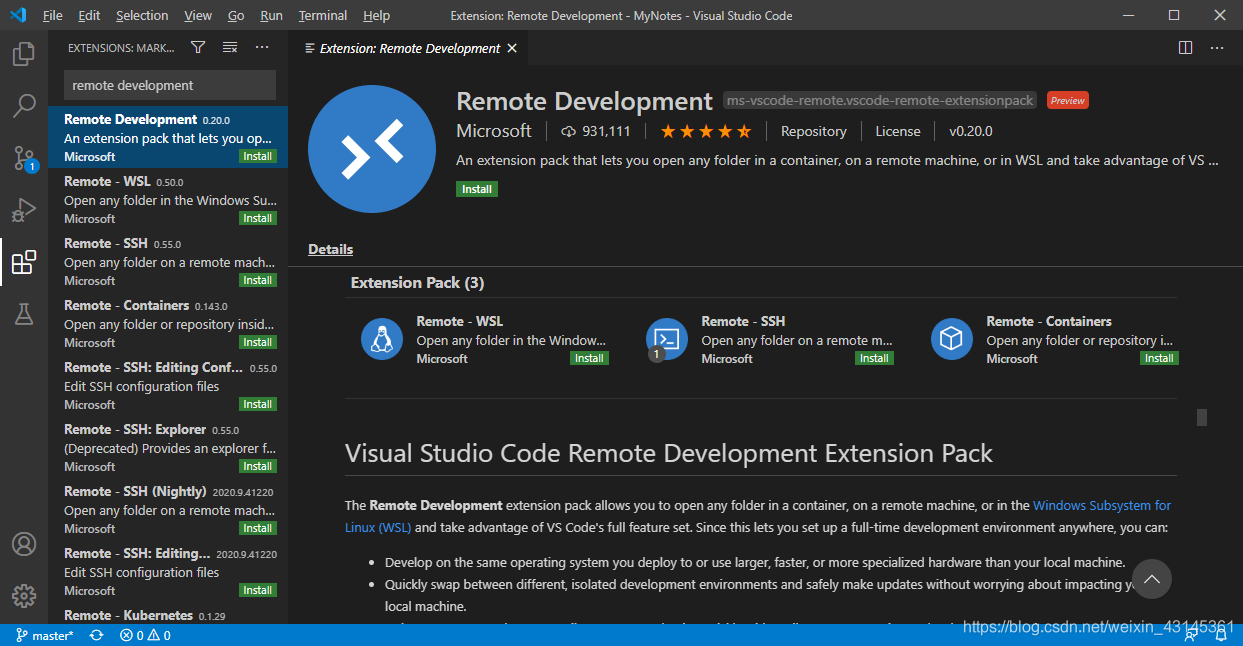Click the Microsoft publisher link

point(494,131)
